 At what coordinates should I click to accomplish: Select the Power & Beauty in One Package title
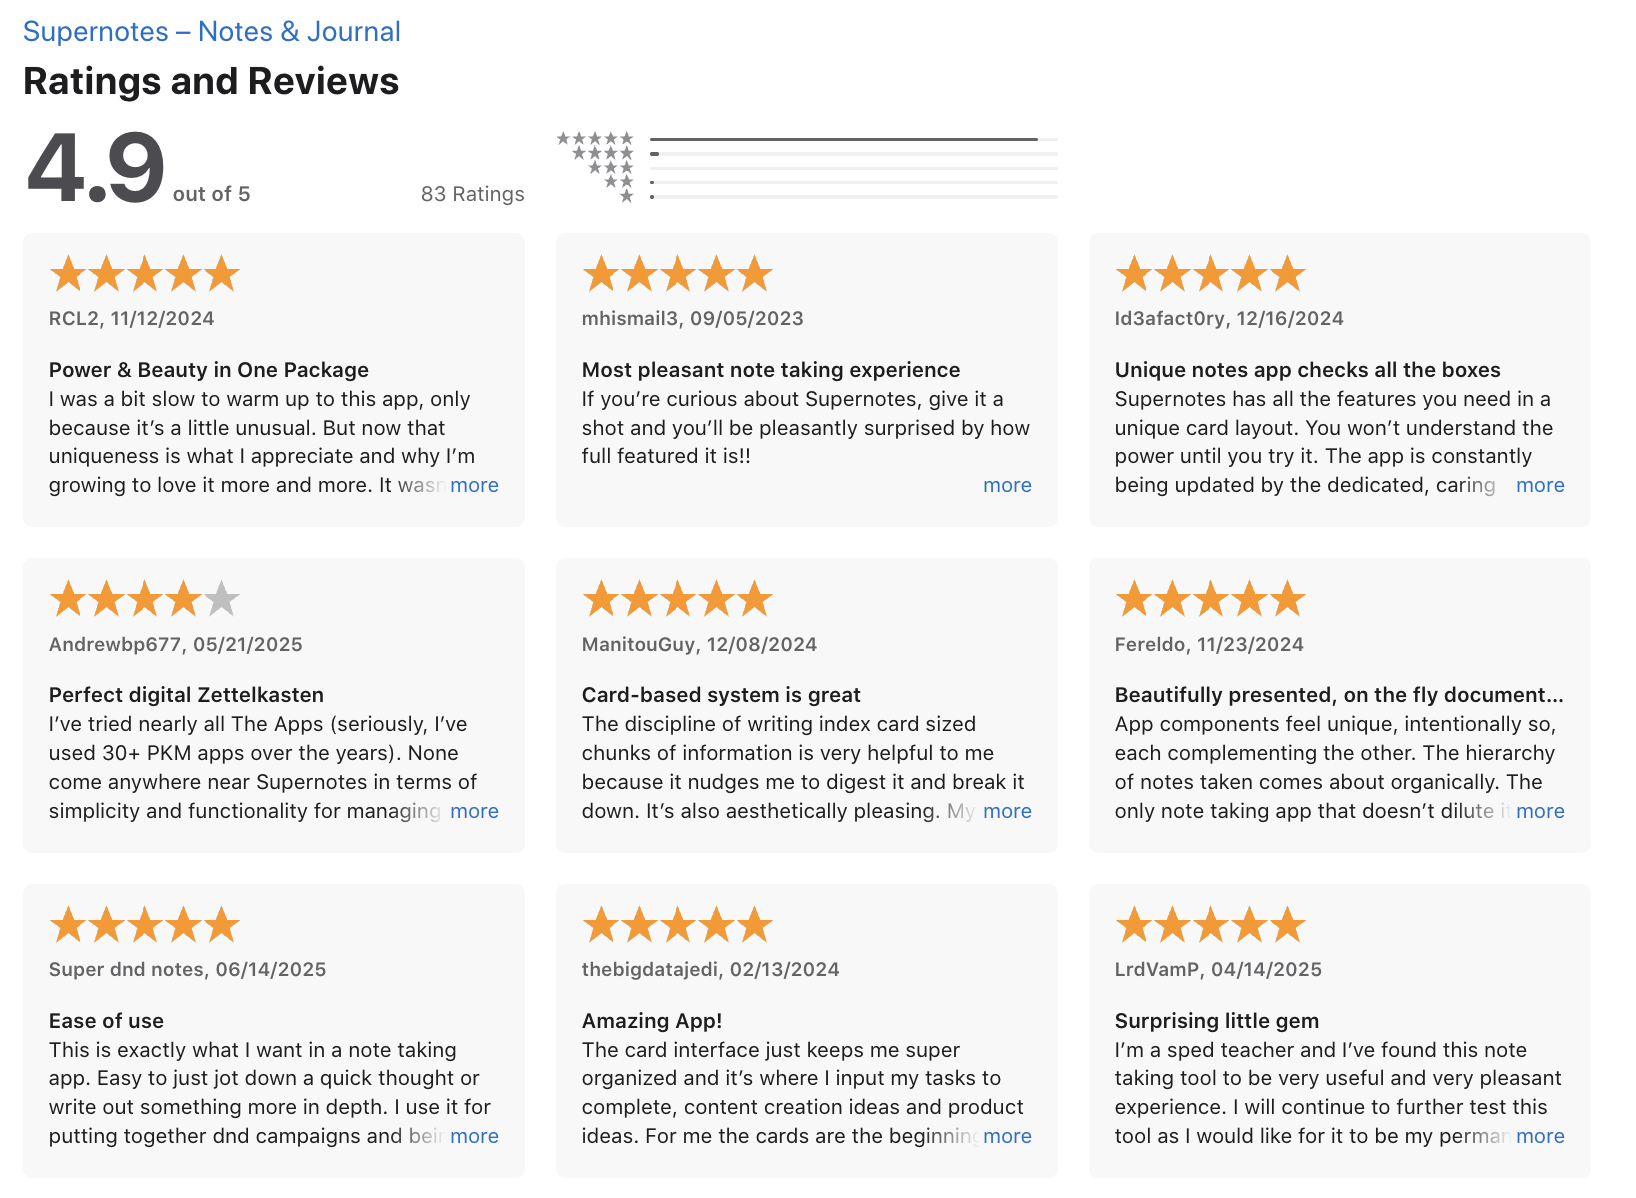tap(209, 370)
